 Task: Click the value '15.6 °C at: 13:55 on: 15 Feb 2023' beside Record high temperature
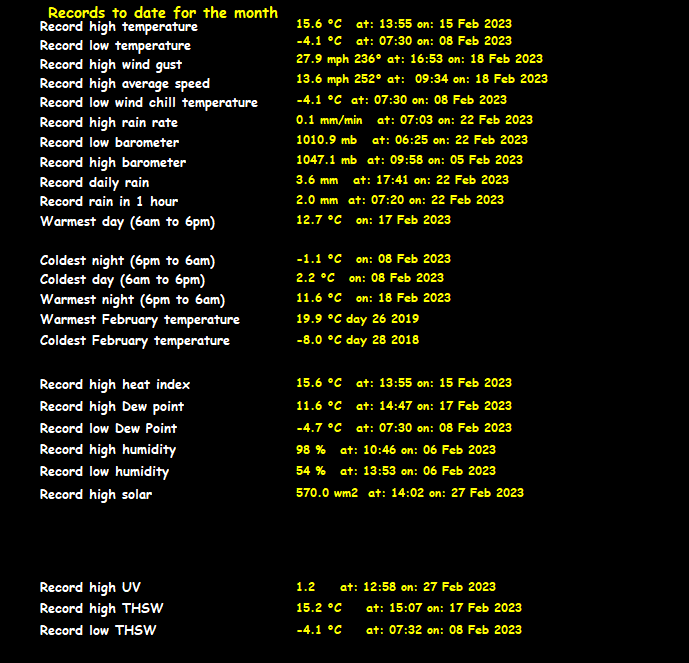[x=404, y=24]
